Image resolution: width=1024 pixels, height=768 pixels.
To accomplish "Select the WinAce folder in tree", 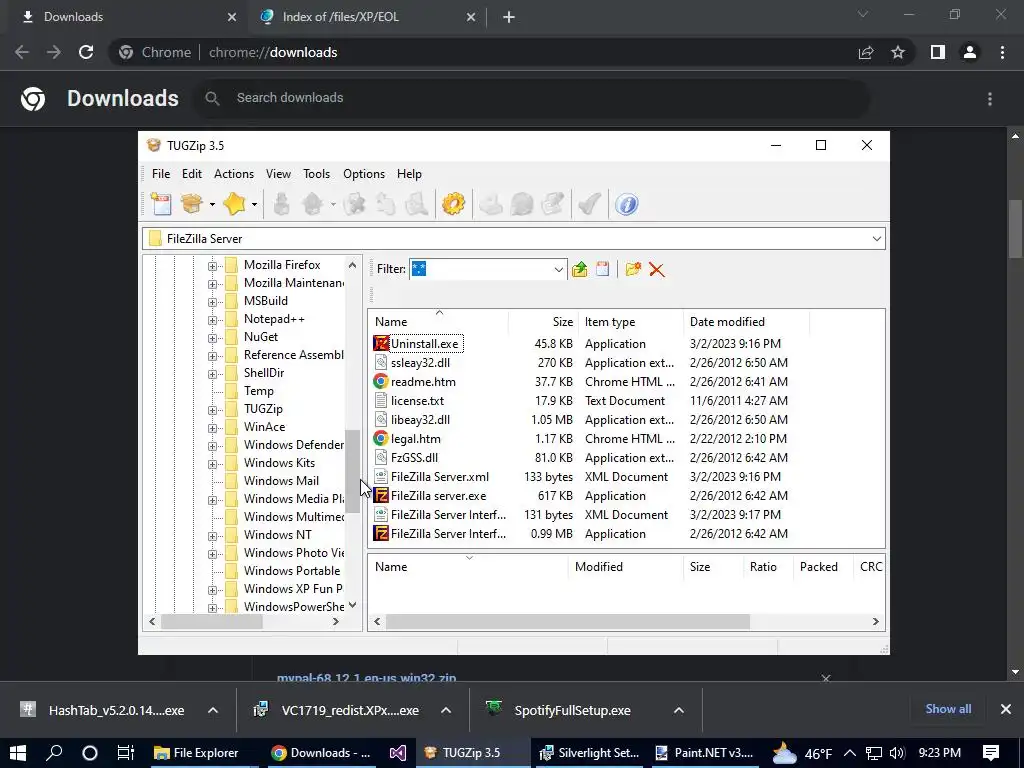I will pyautogui.click(x=264, y=426).
